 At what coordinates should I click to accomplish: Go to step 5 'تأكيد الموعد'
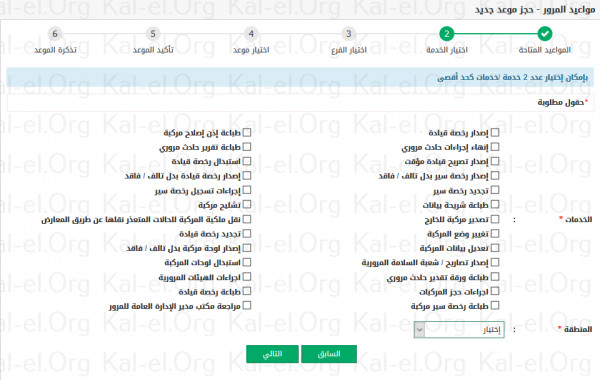[x=153, y=34]
